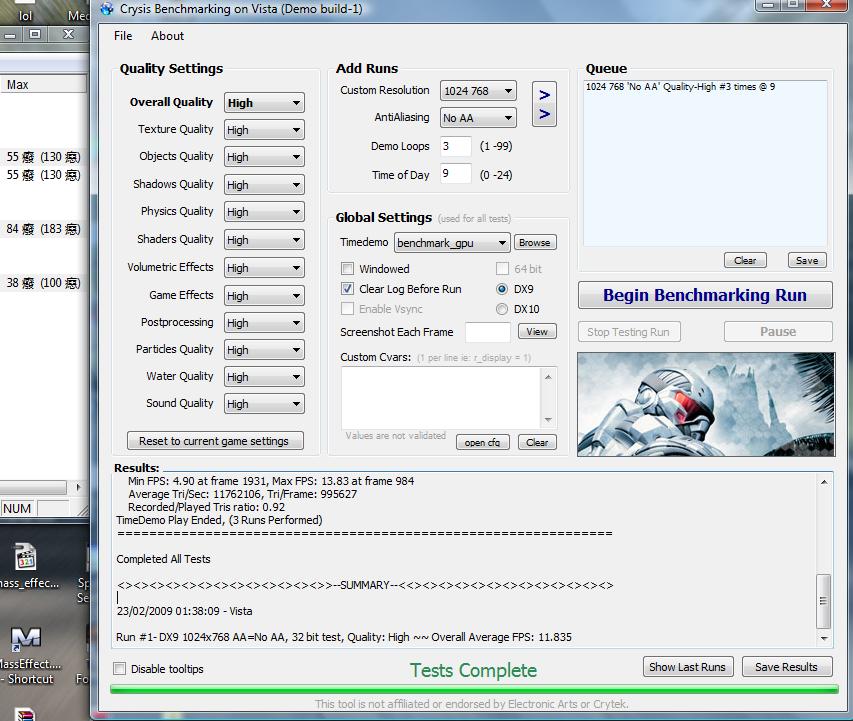853x721 pixels.
Task: Click Begin Benchmarking Run button
Action: [705, 295]
